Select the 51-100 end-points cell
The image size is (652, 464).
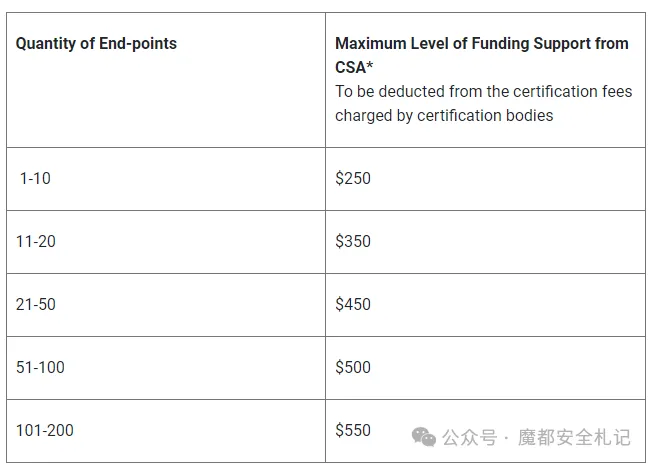(x=166, y=368)
